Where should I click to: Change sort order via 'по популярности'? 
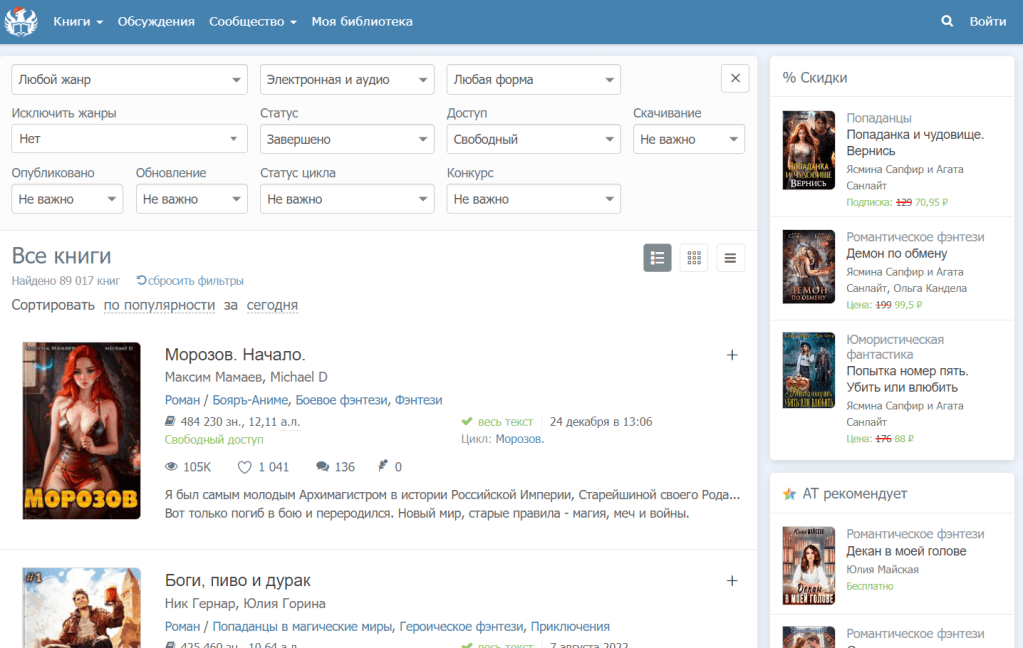159,305
